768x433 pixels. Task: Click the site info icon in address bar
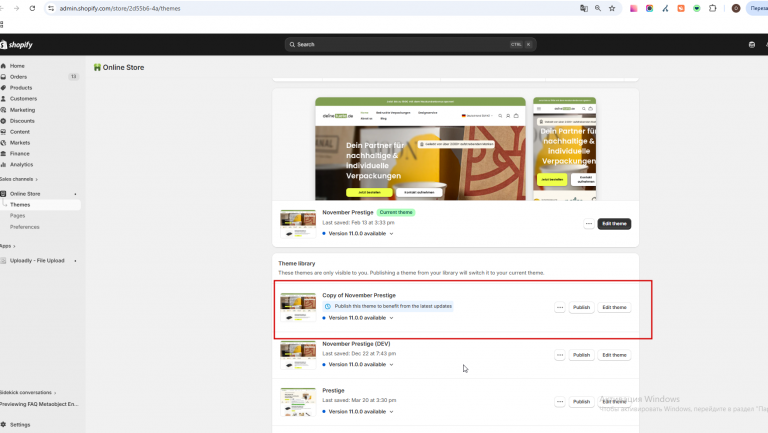pos(51,8)
